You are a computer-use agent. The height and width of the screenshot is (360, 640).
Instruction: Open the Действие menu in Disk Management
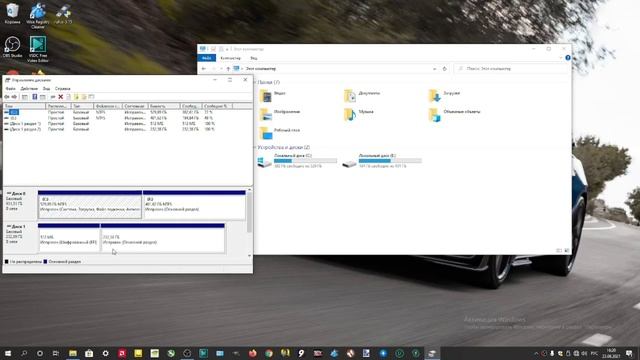(29, 89)
